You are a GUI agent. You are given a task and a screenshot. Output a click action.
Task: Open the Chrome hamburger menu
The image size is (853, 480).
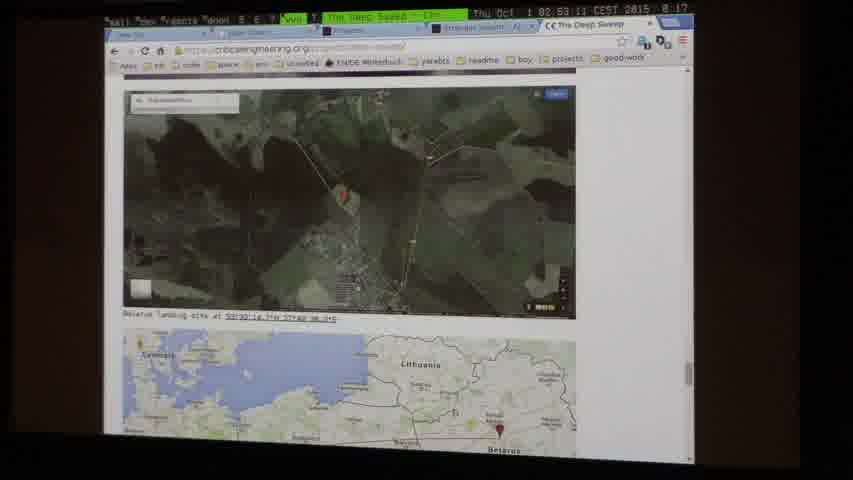[x=683, y=41]
